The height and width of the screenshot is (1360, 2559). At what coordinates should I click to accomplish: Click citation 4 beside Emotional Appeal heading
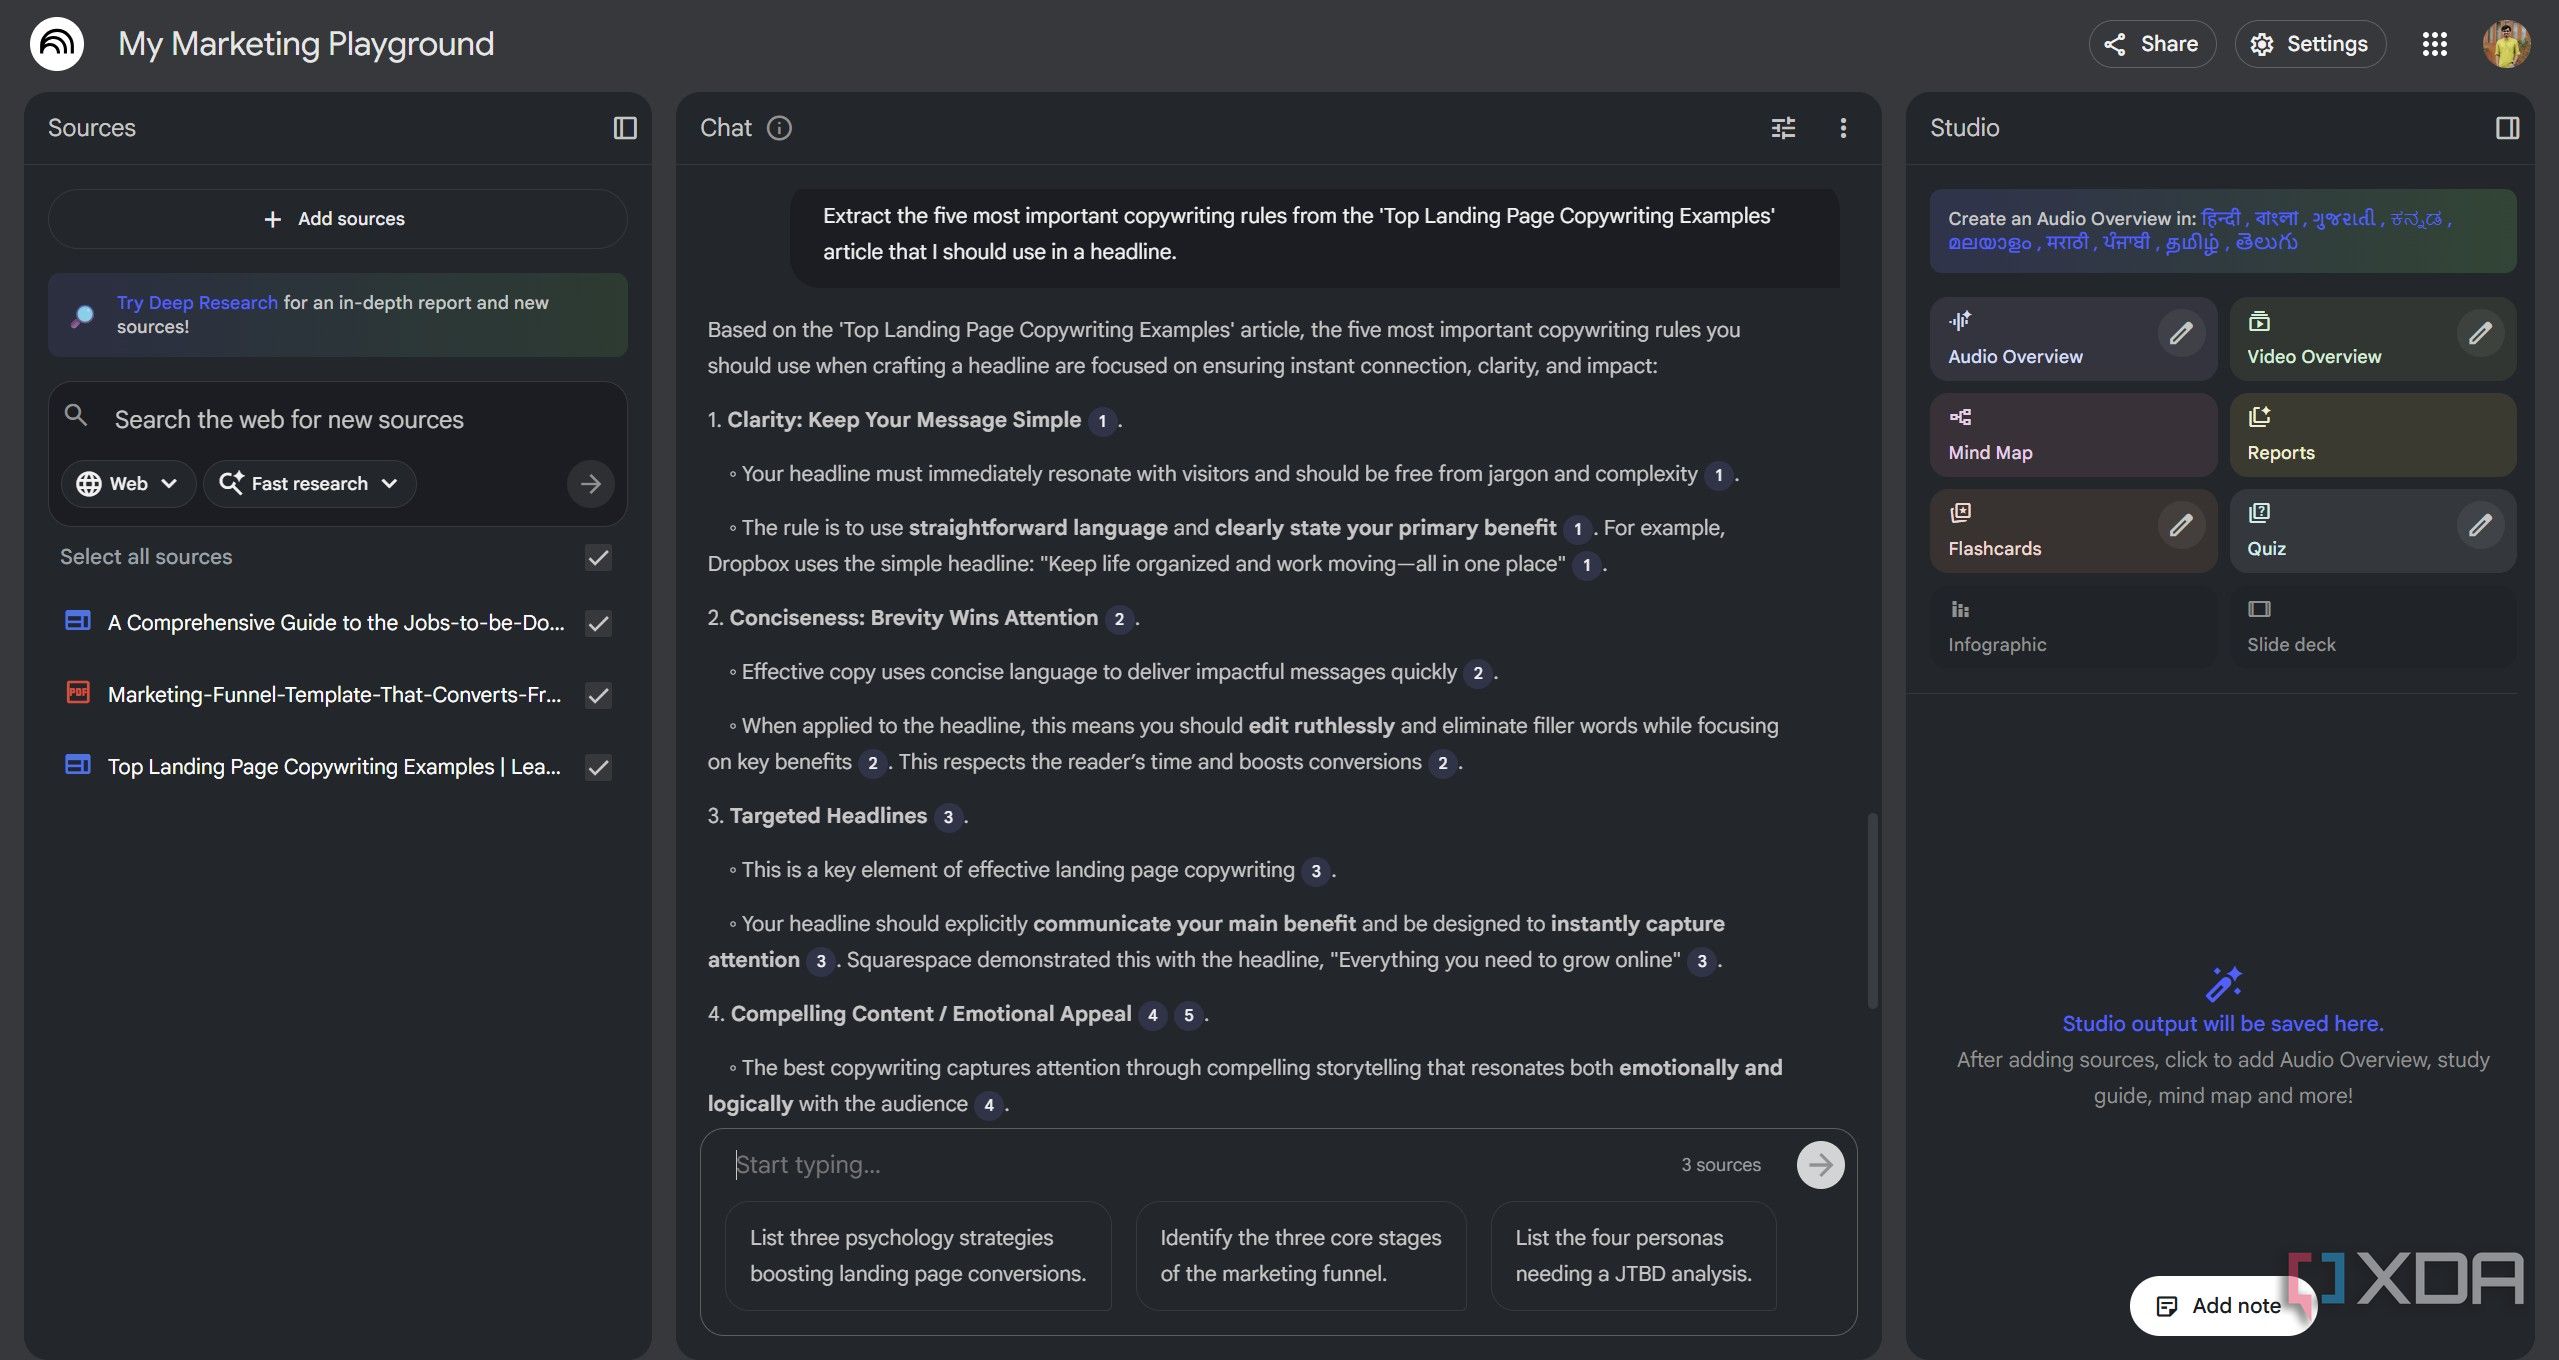click(1152, 1015)
